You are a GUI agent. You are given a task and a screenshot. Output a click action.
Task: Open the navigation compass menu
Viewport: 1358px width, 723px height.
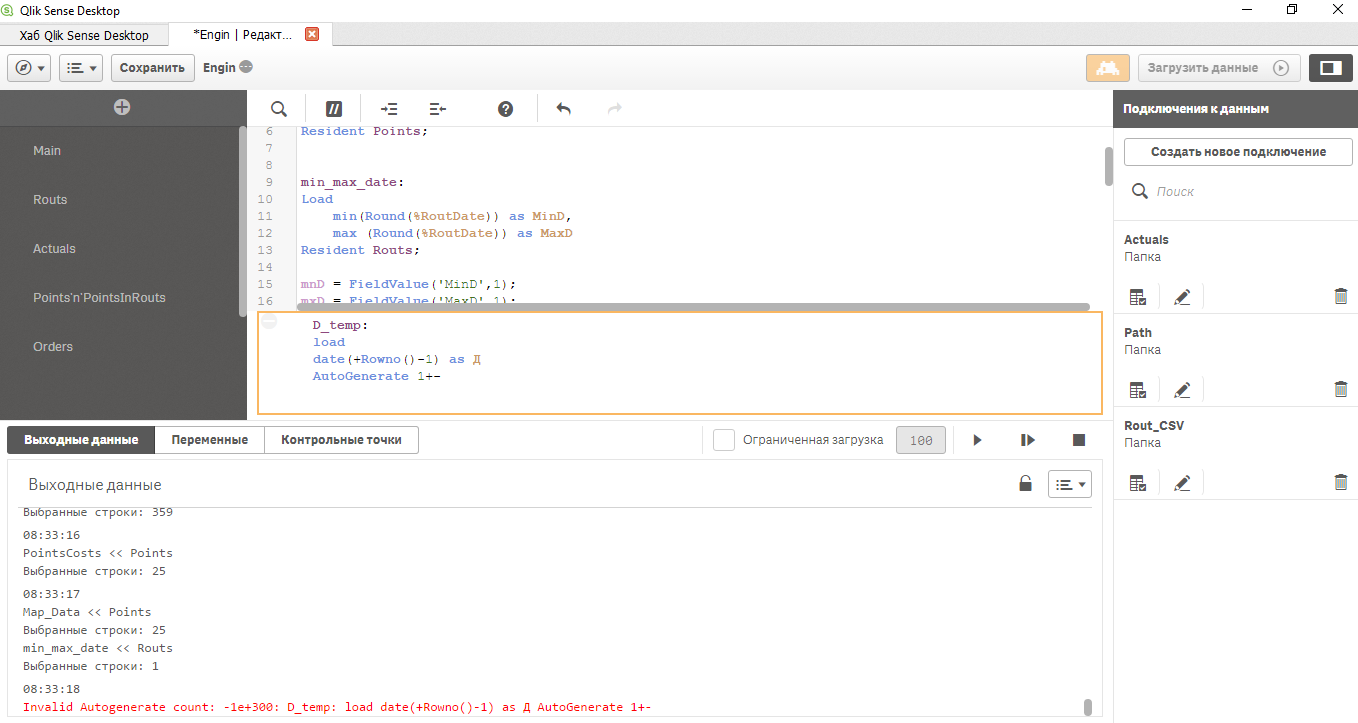tap(30, 68)
